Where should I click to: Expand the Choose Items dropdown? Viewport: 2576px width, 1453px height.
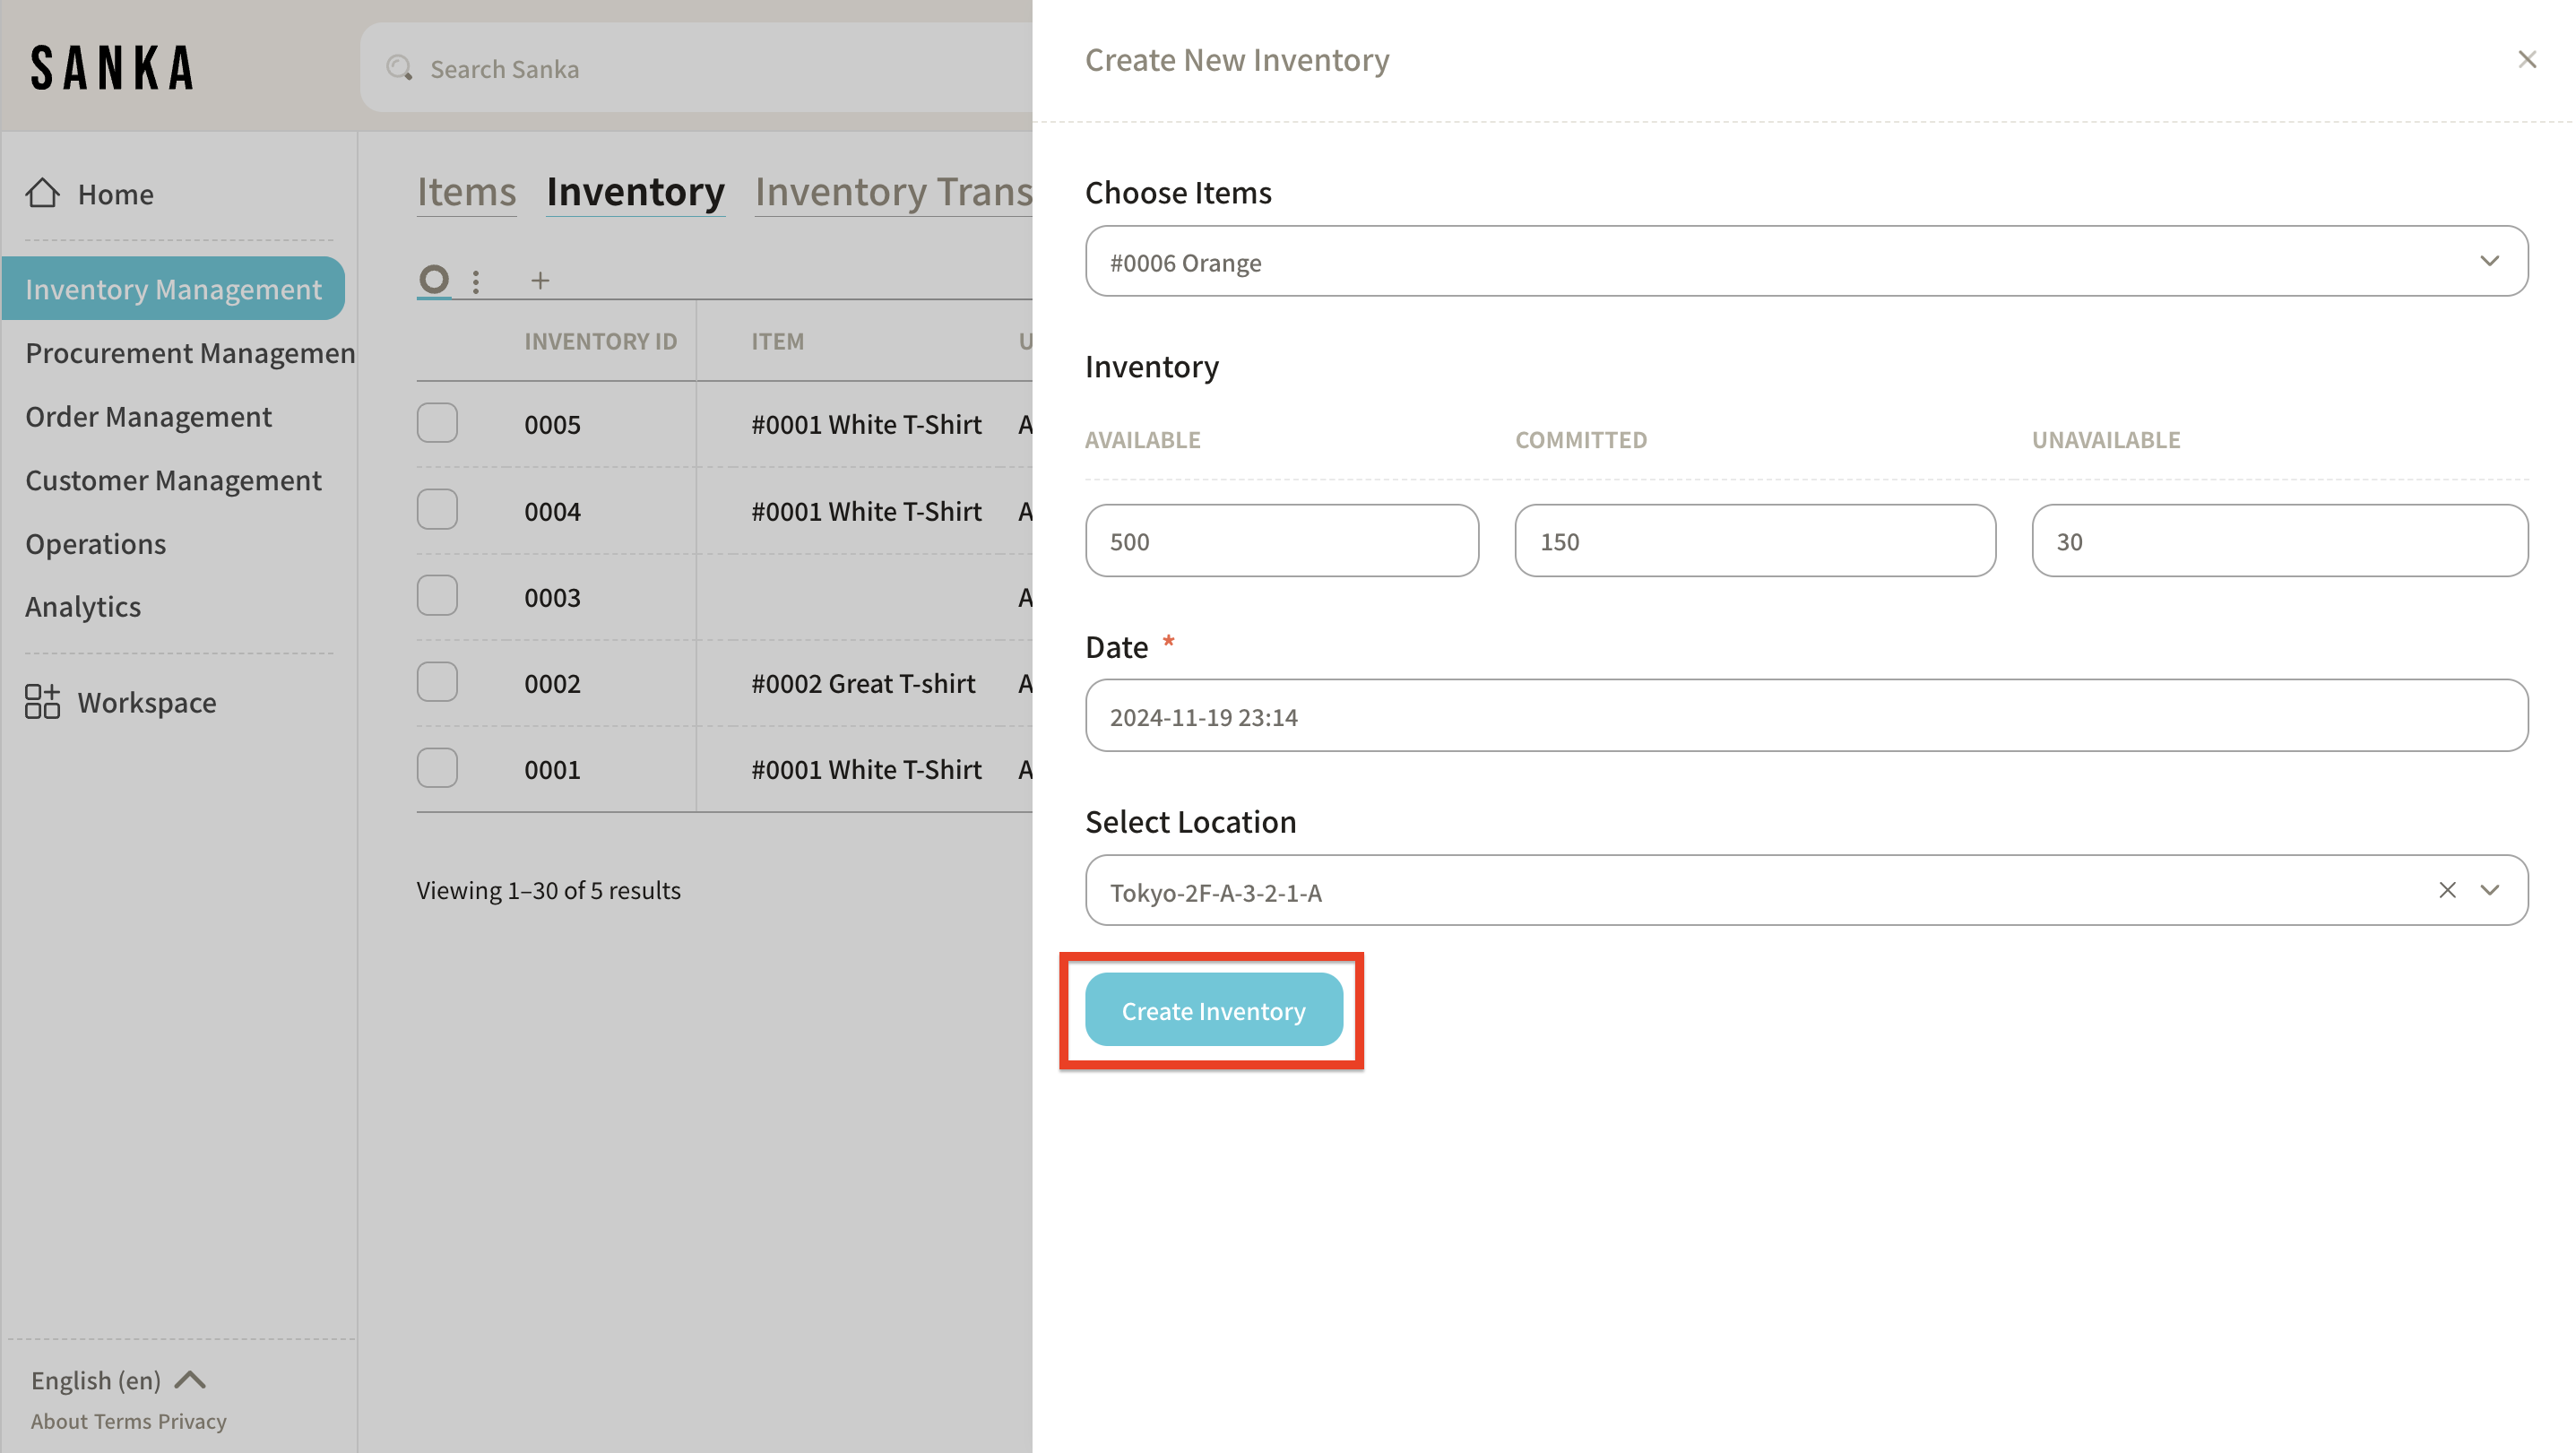click(2488, 261)
